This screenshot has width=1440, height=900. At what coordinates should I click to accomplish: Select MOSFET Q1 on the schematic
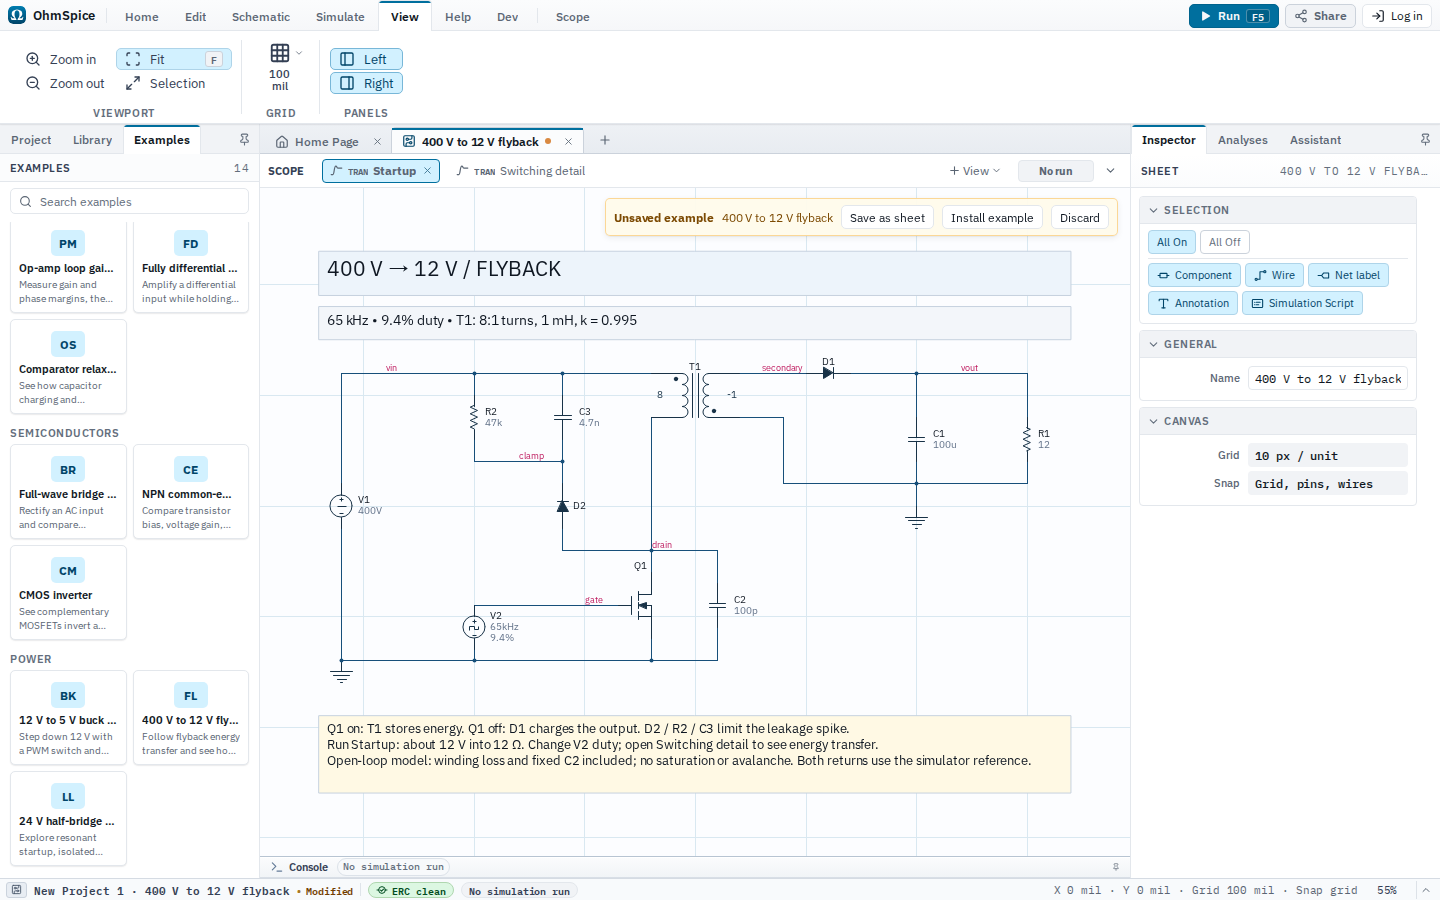pyautogui.click(x=644, y=605)
